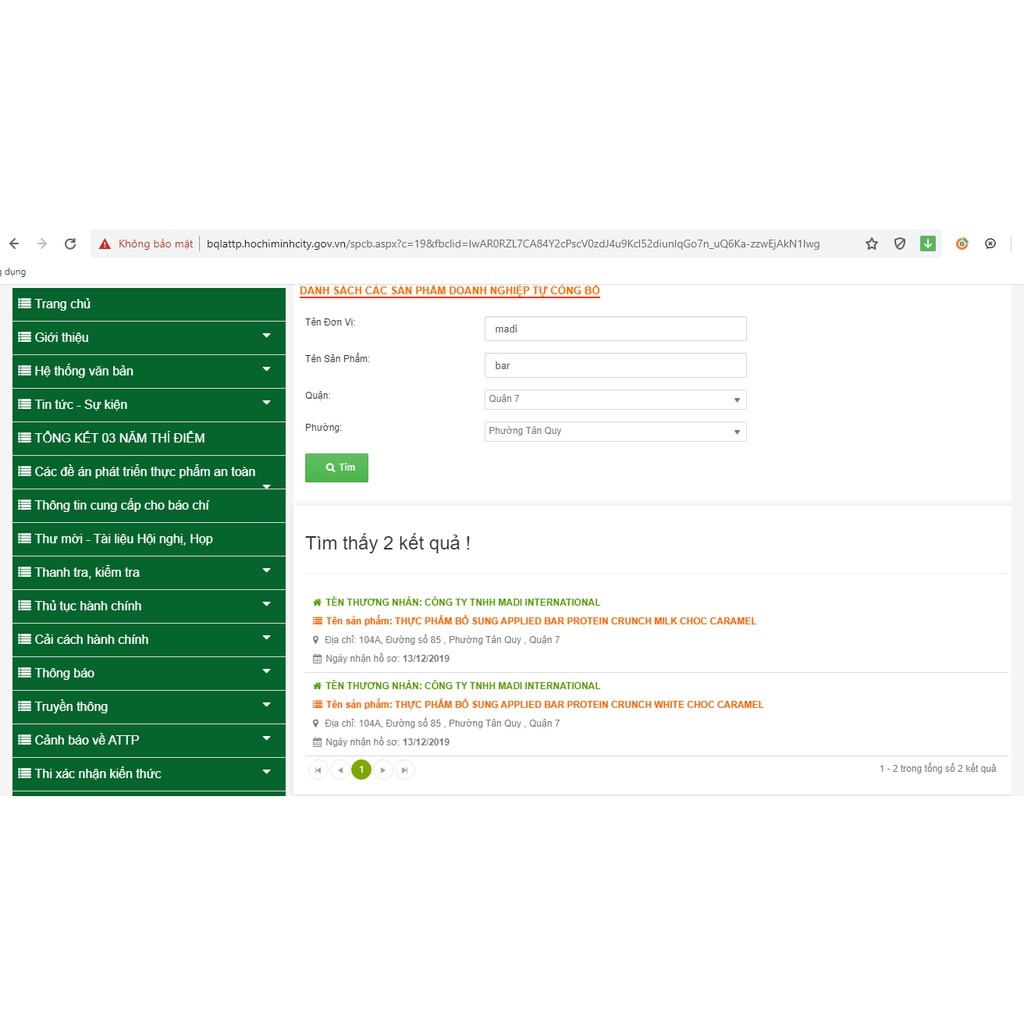This screenshot has height=1024, width=1024.
Task: Open Thông tin cung cấp cho báo chí
Action: [149, 505]
